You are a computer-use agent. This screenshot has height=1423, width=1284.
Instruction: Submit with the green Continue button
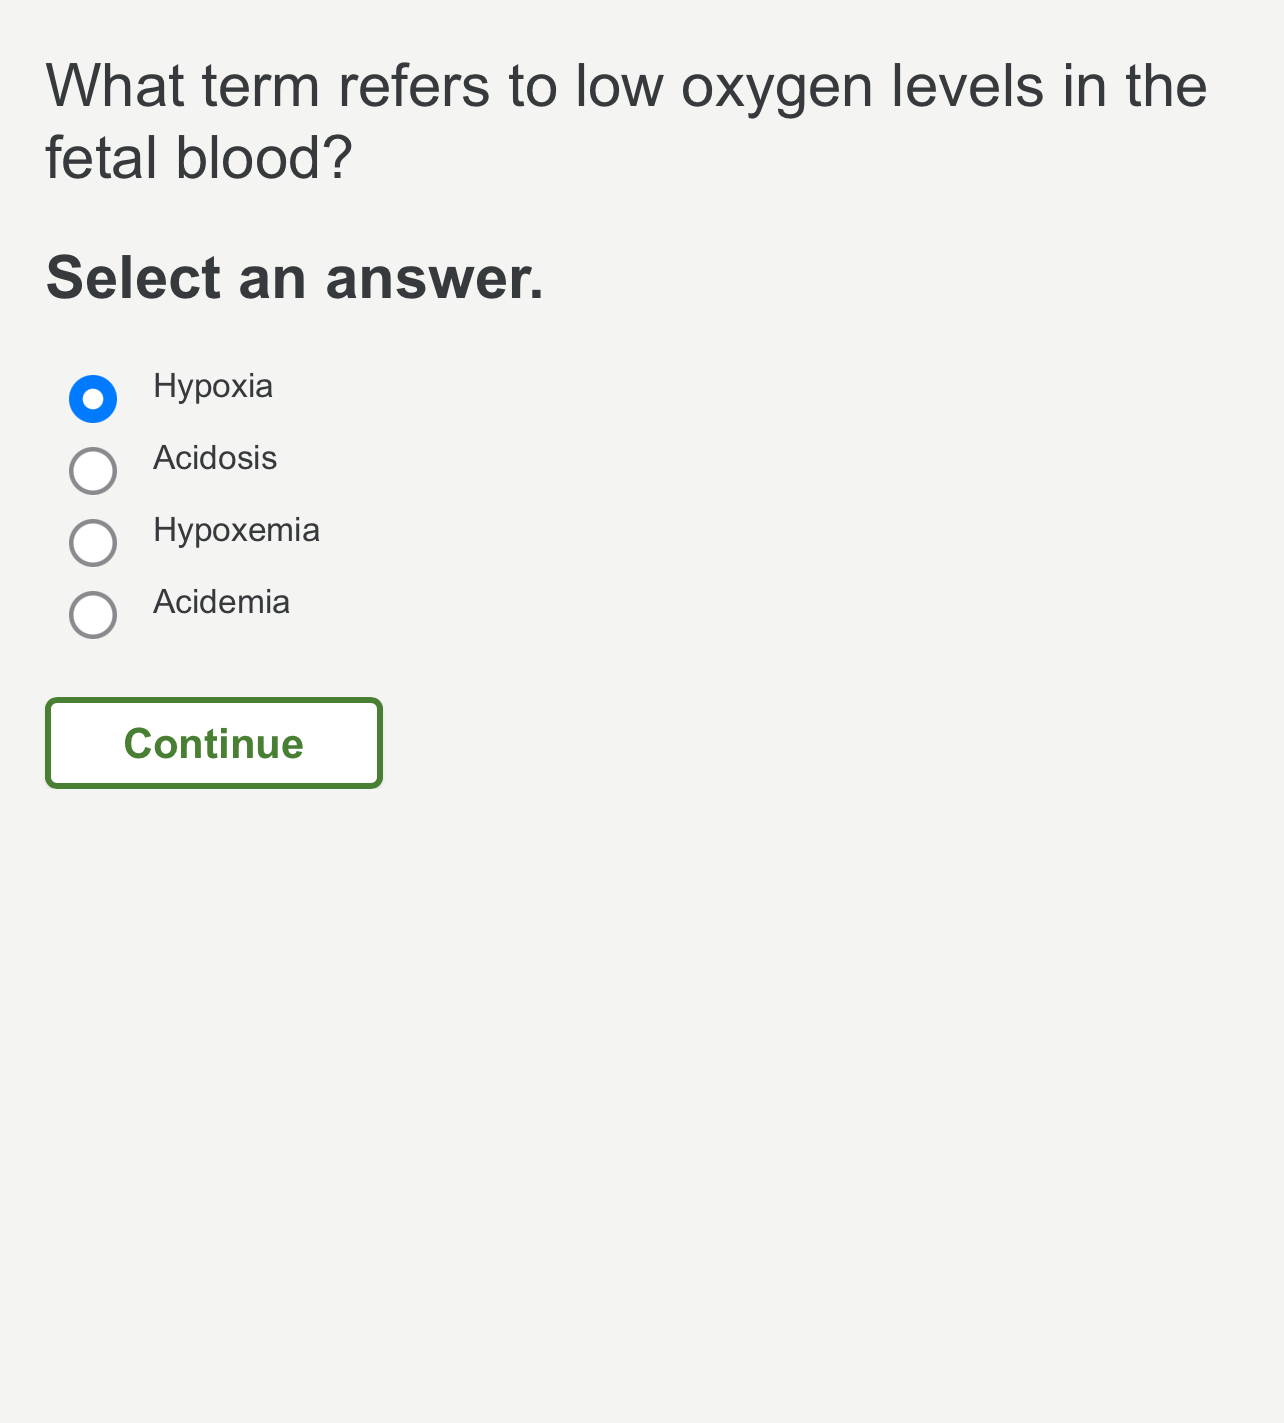point(214,743)
